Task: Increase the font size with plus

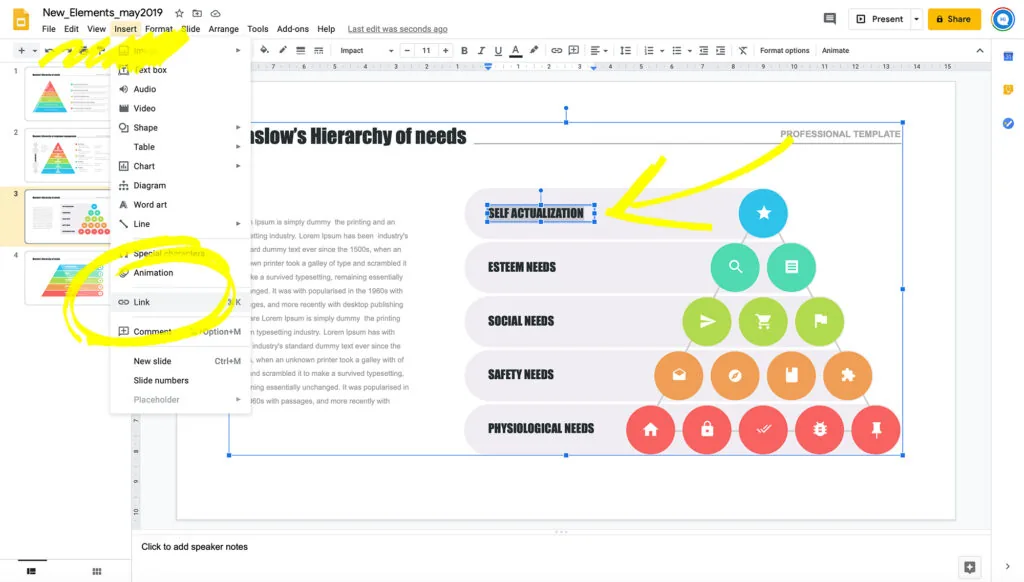Action: pos(445,50)
